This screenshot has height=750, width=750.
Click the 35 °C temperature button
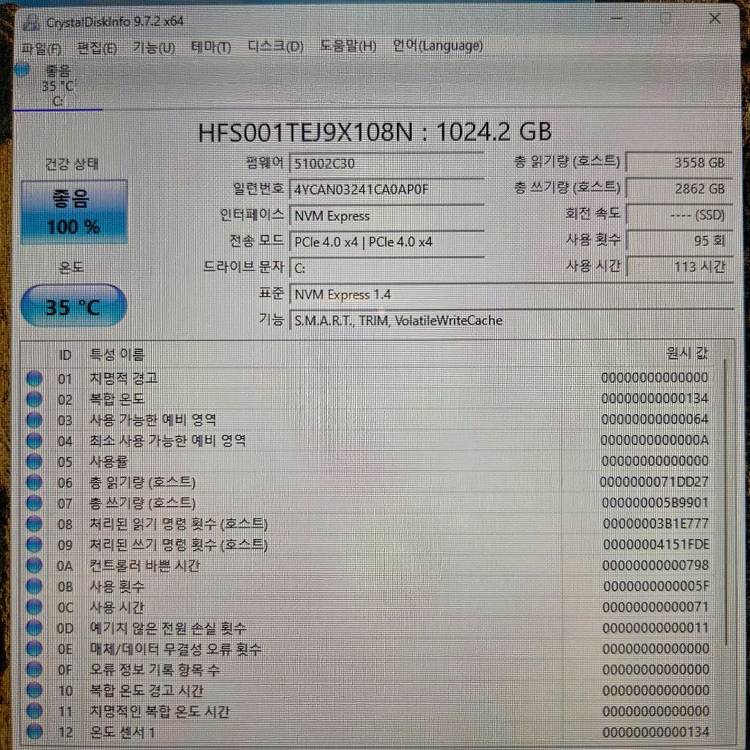point(74,306)
